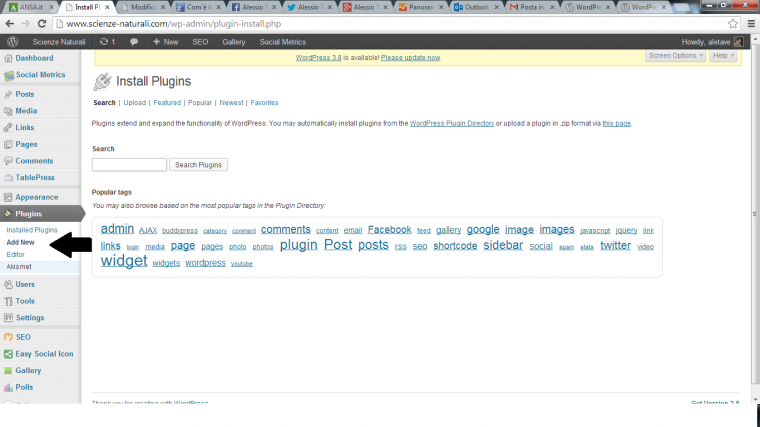Open the updates icon showing 1
Image resolution: width=760 pixels, height=427 pixels.
tap(107, 42)
